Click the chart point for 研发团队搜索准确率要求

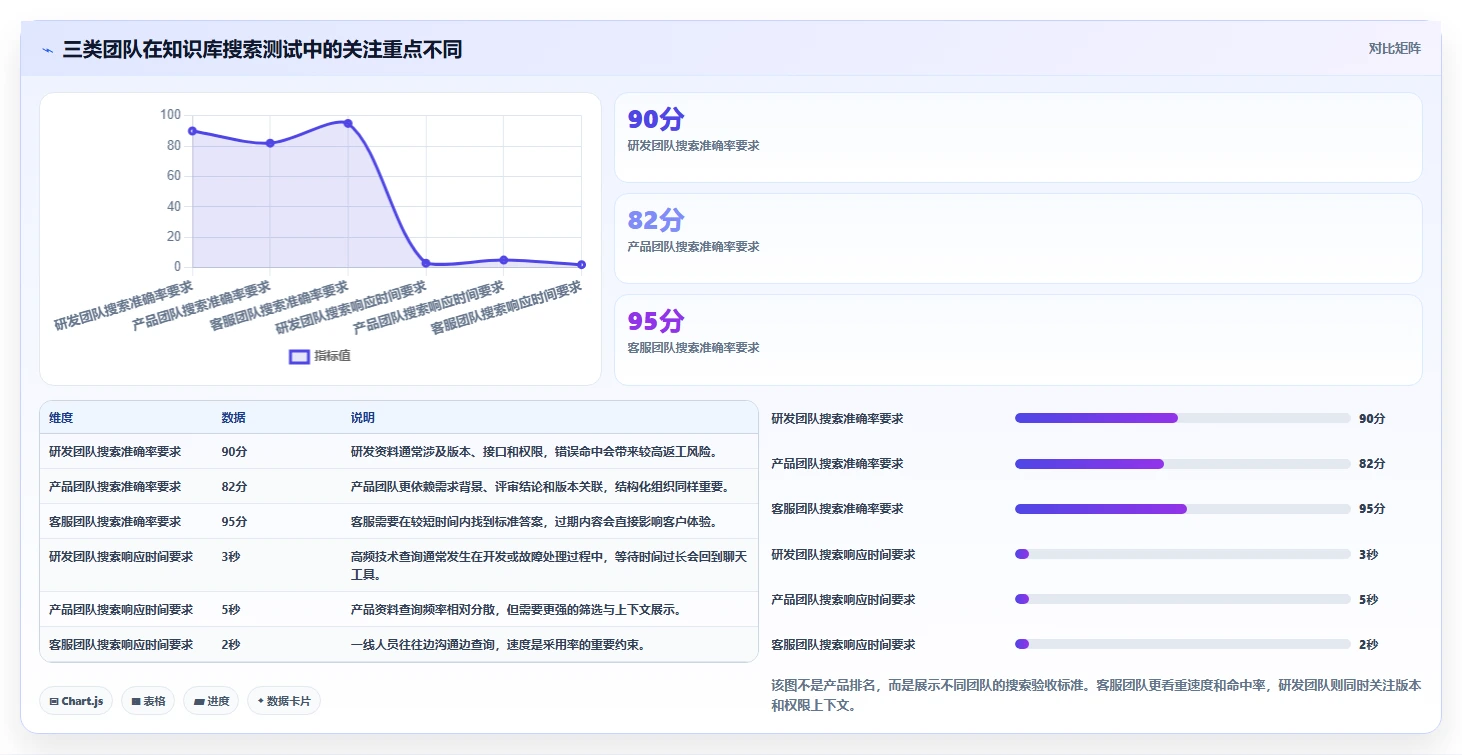[192, 131]
